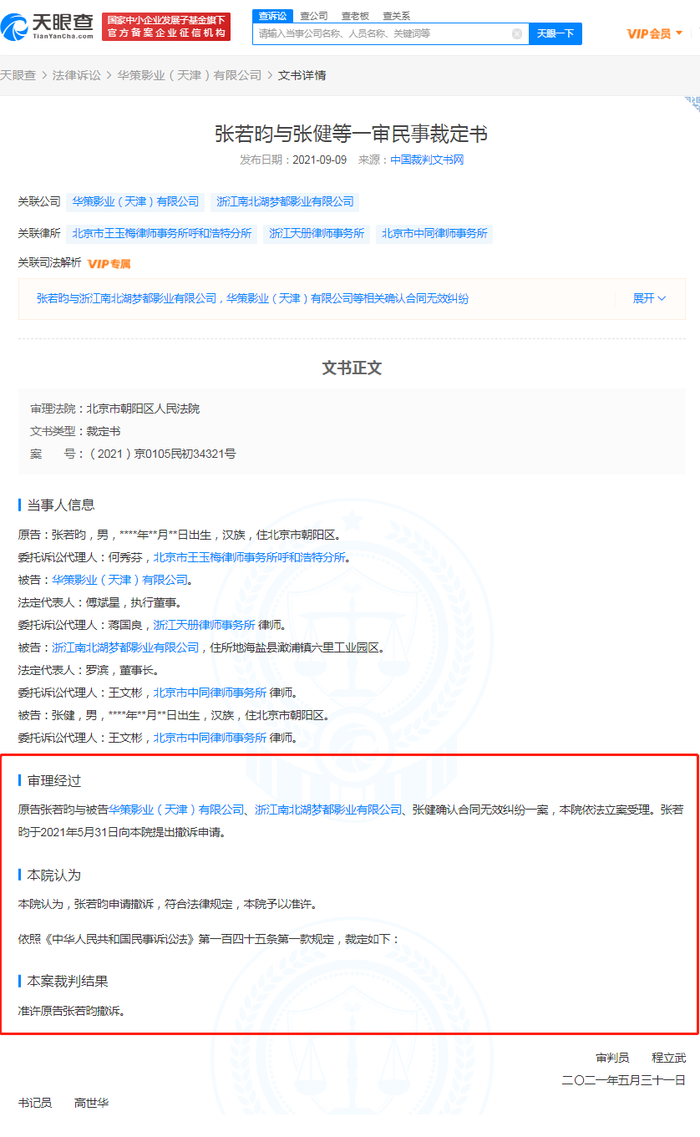Click the 天眼一下 search button
700x1137 pixels.
556,33
